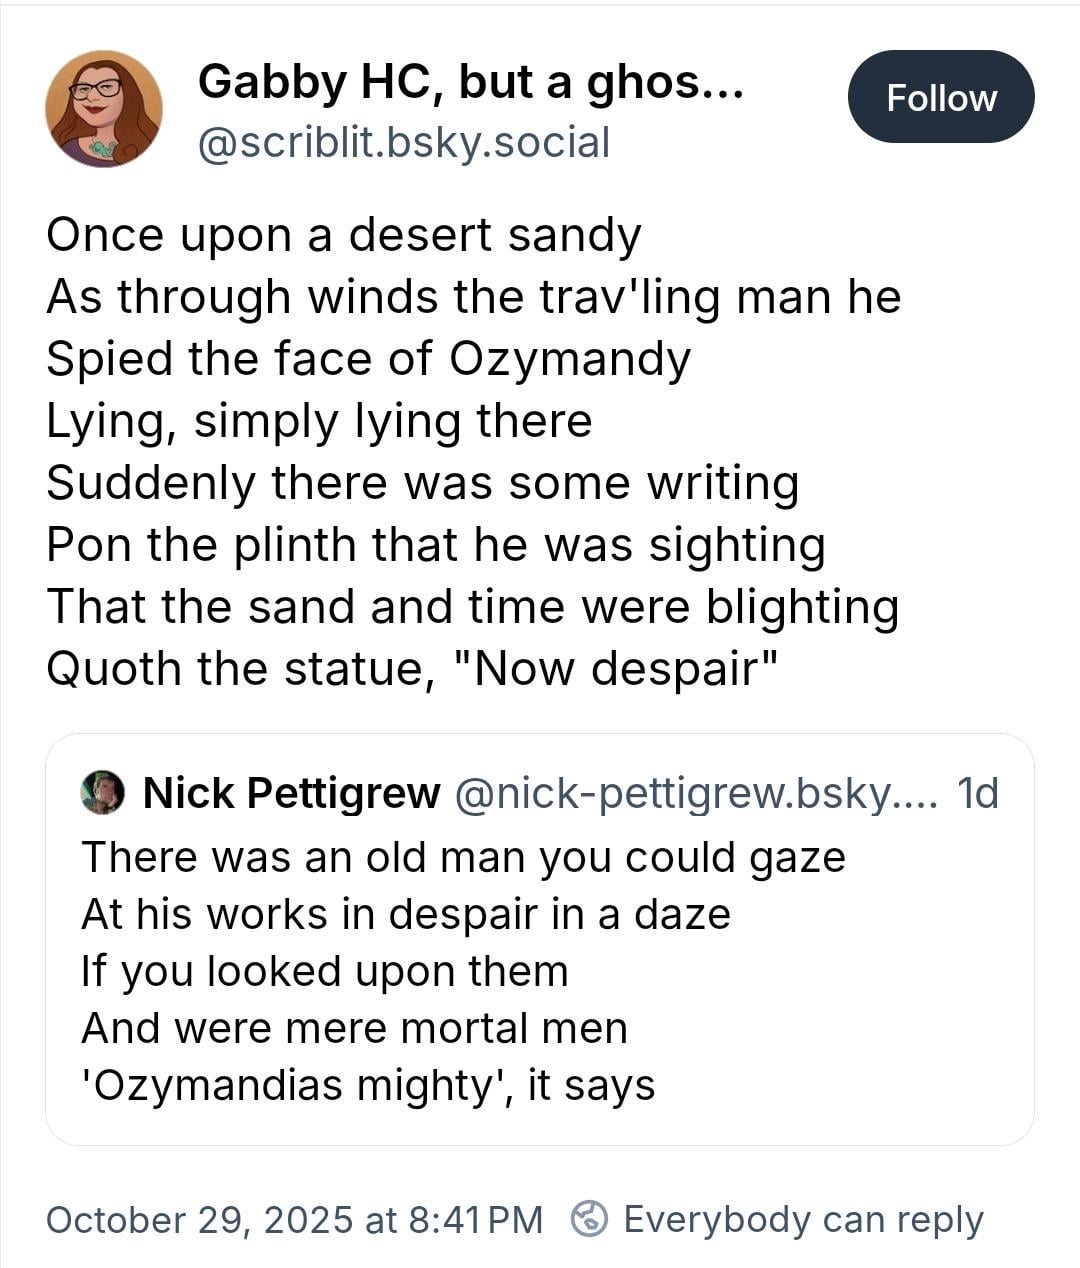The image size is (1080, 1268).
Task: Click the 'Ozymandias mighty, it says' line
Action: pos(368,1085)
